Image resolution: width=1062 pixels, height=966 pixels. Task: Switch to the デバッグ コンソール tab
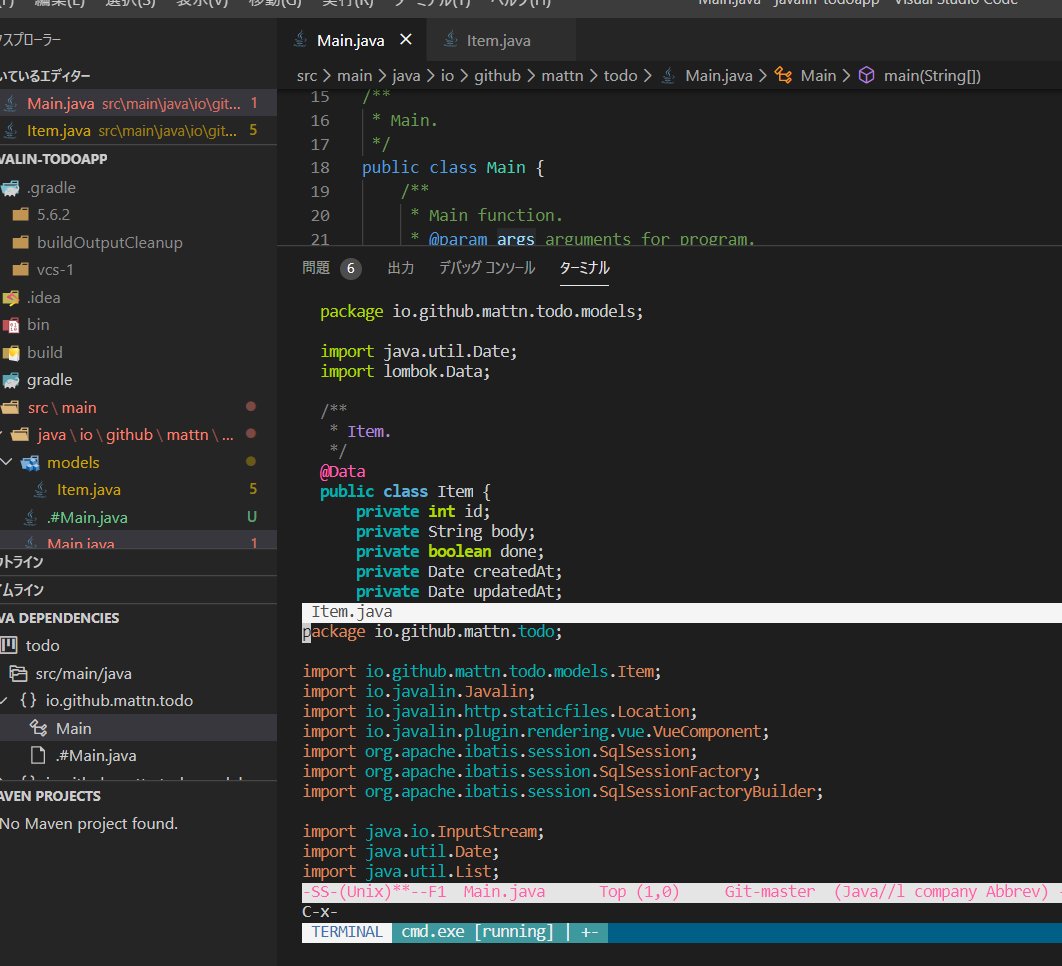487,268
